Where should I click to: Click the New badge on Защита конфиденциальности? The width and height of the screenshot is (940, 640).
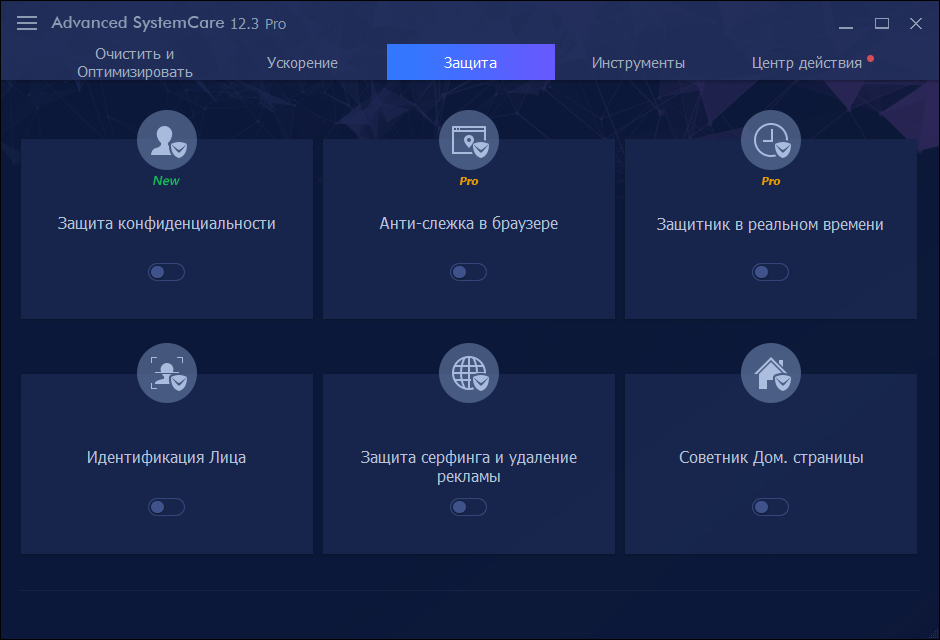(166, 181)
